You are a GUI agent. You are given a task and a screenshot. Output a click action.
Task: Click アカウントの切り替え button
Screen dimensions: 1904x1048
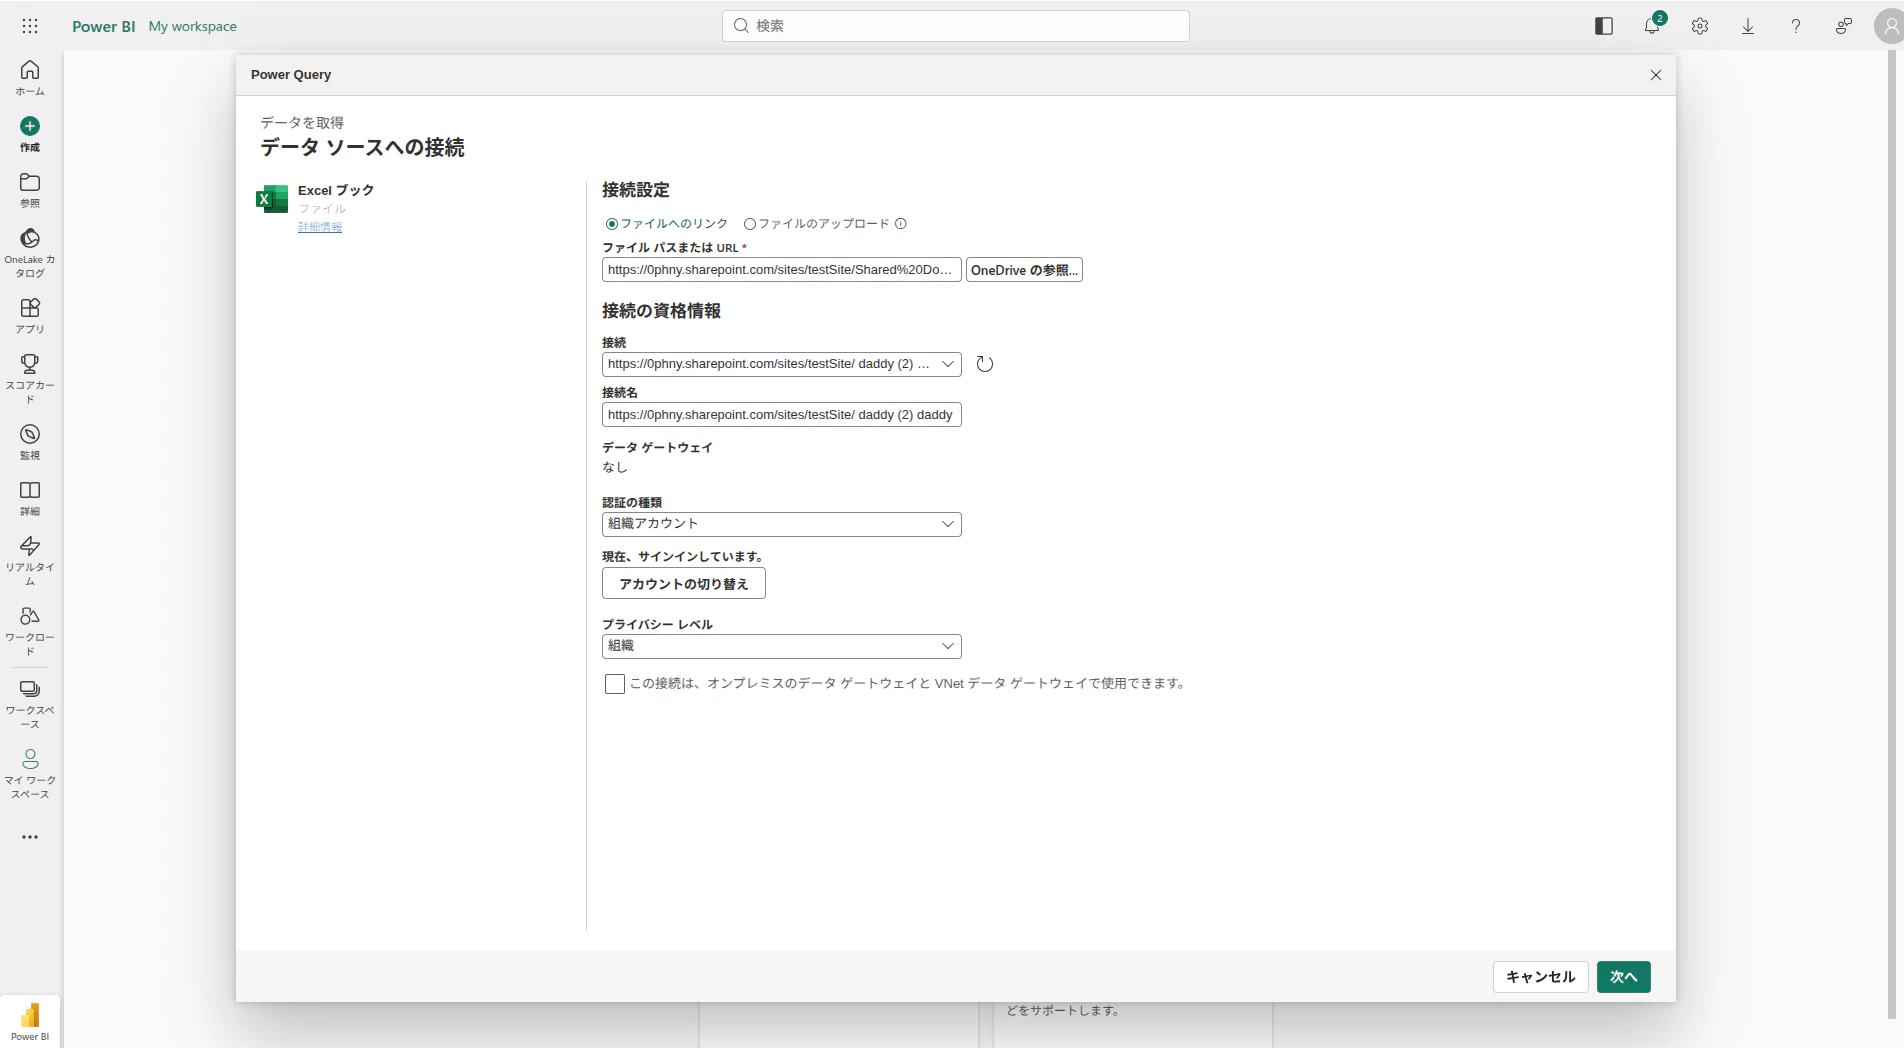[684, 584]
